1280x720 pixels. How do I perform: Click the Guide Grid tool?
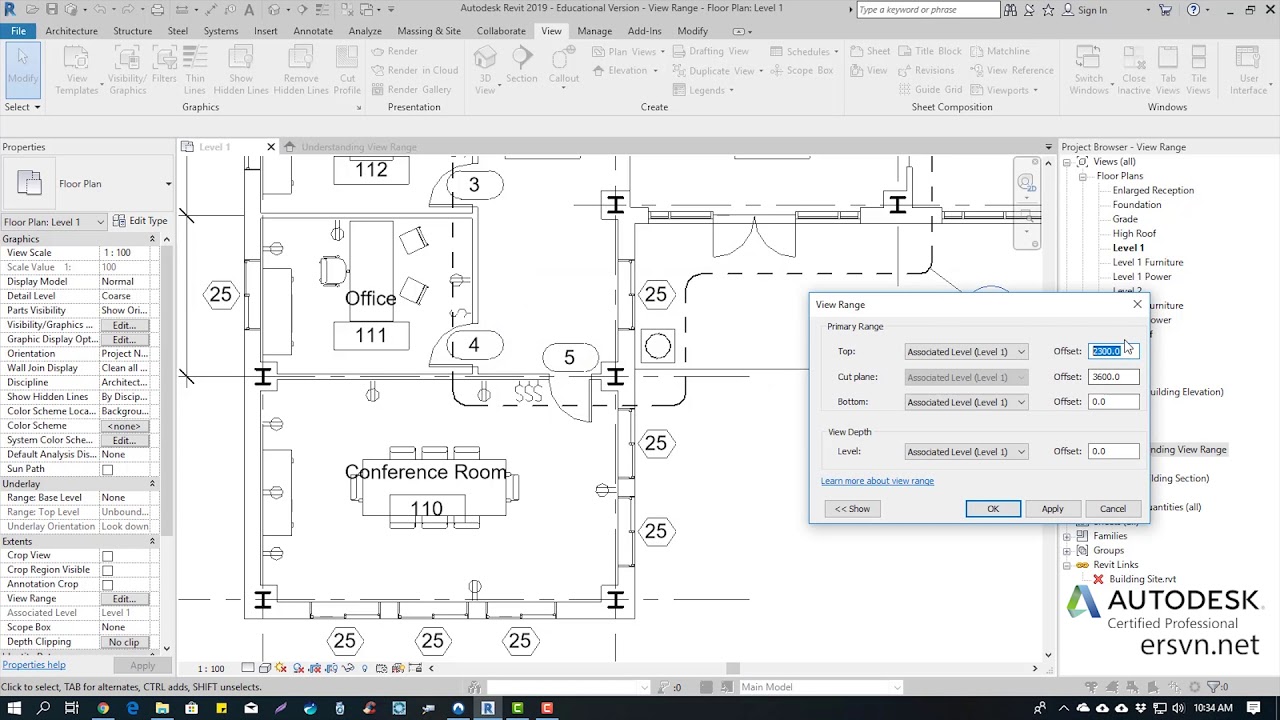click(930, 89)
